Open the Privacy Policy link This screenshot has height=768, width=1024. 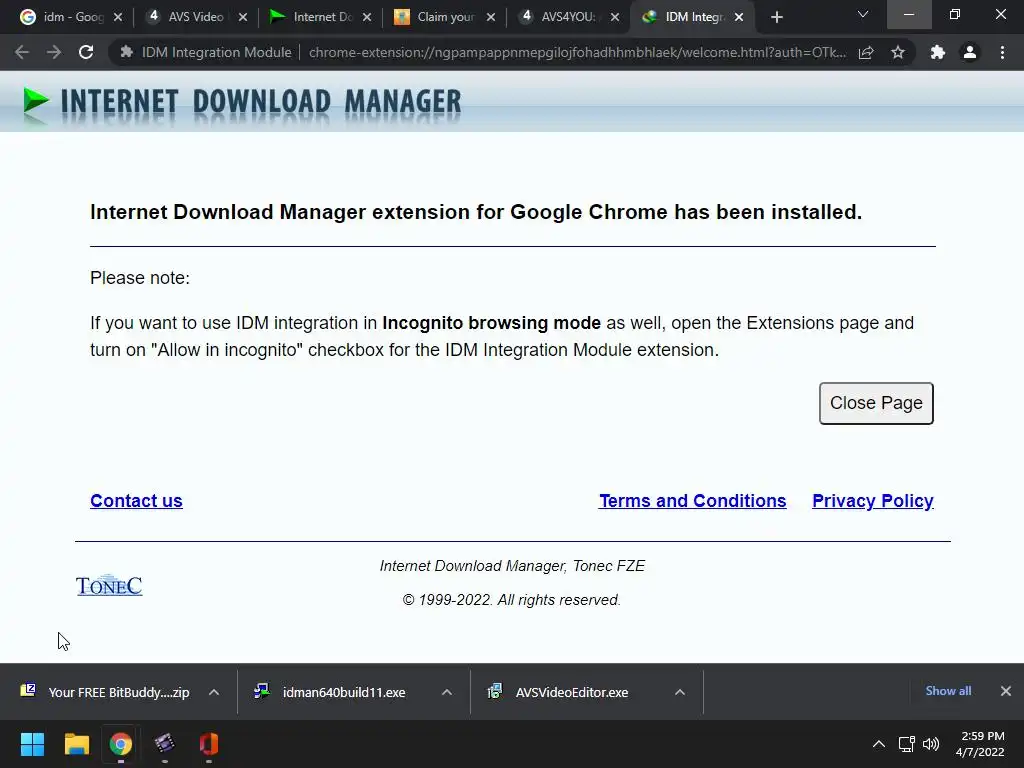873,501
